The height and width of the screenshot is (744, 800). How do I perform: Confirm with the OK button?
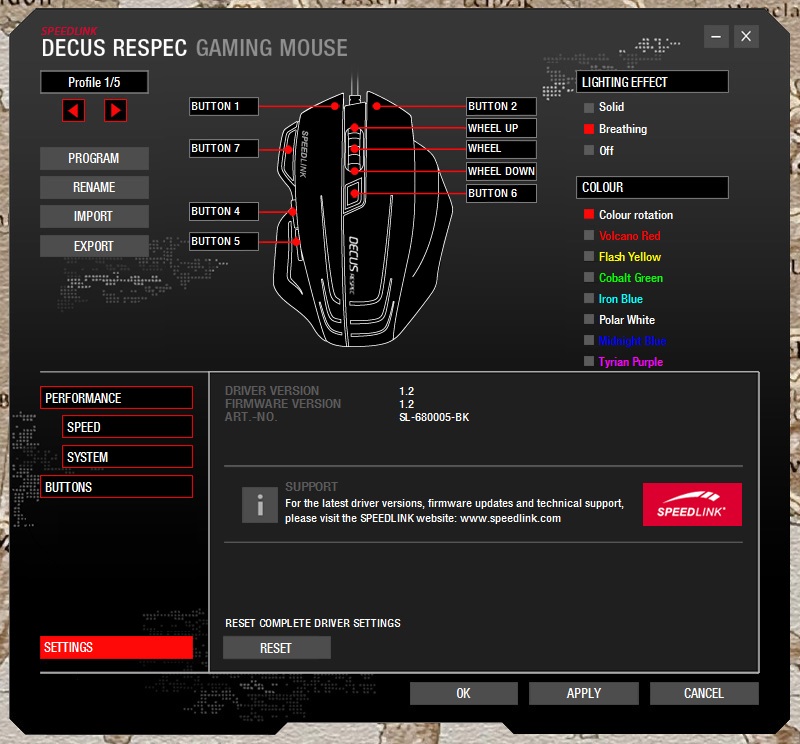pos(464,693)
